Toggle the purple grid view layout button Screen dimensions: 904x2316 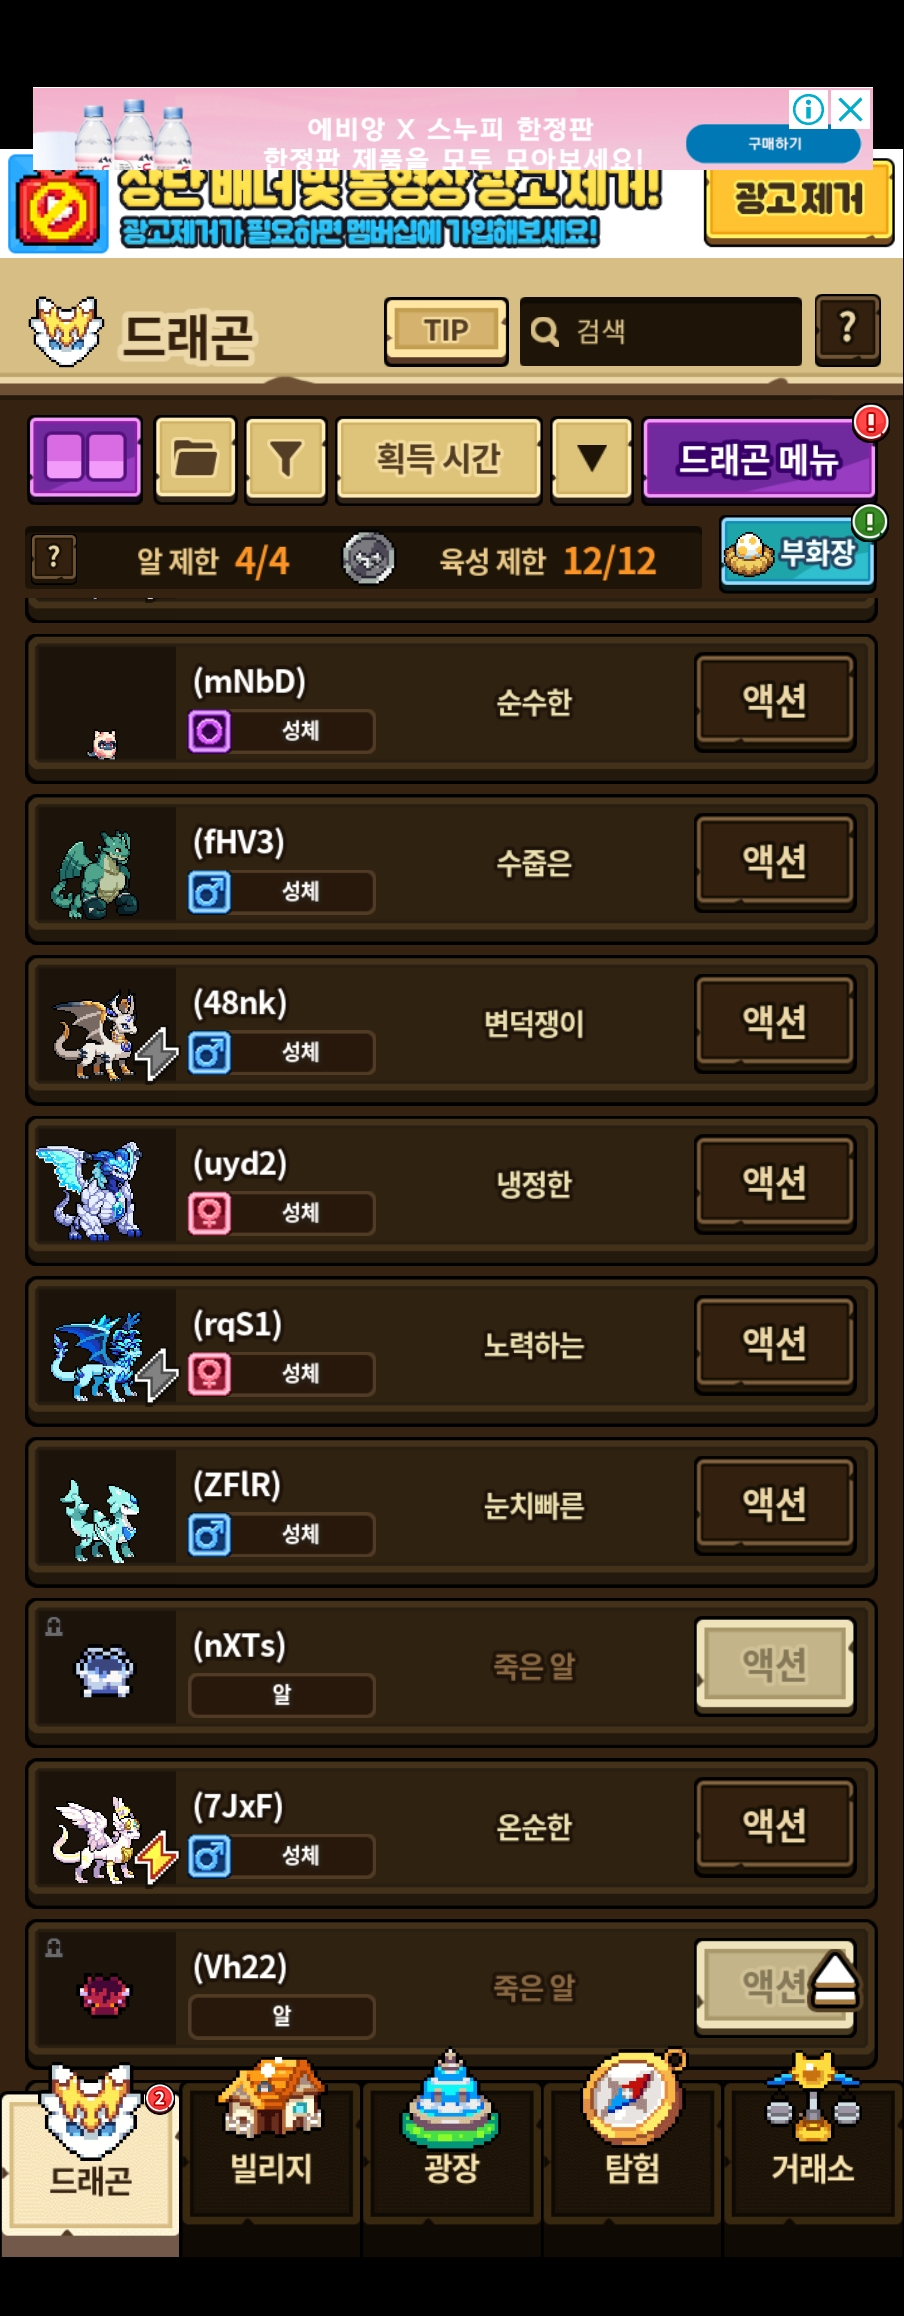(x=85, y=458)
